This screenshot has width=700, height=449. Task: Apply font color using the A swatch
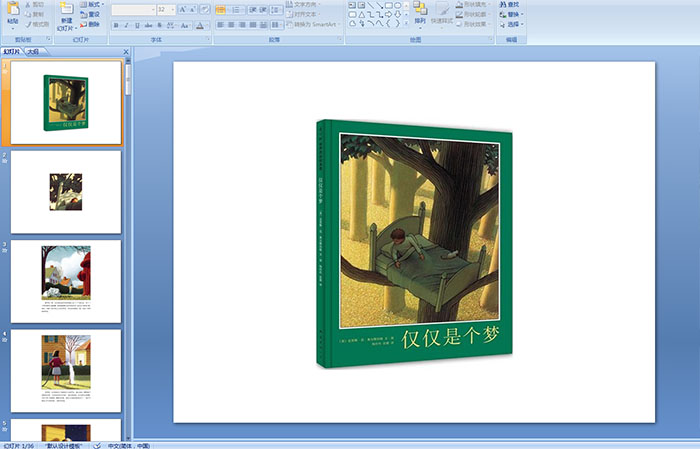[200, 25]
